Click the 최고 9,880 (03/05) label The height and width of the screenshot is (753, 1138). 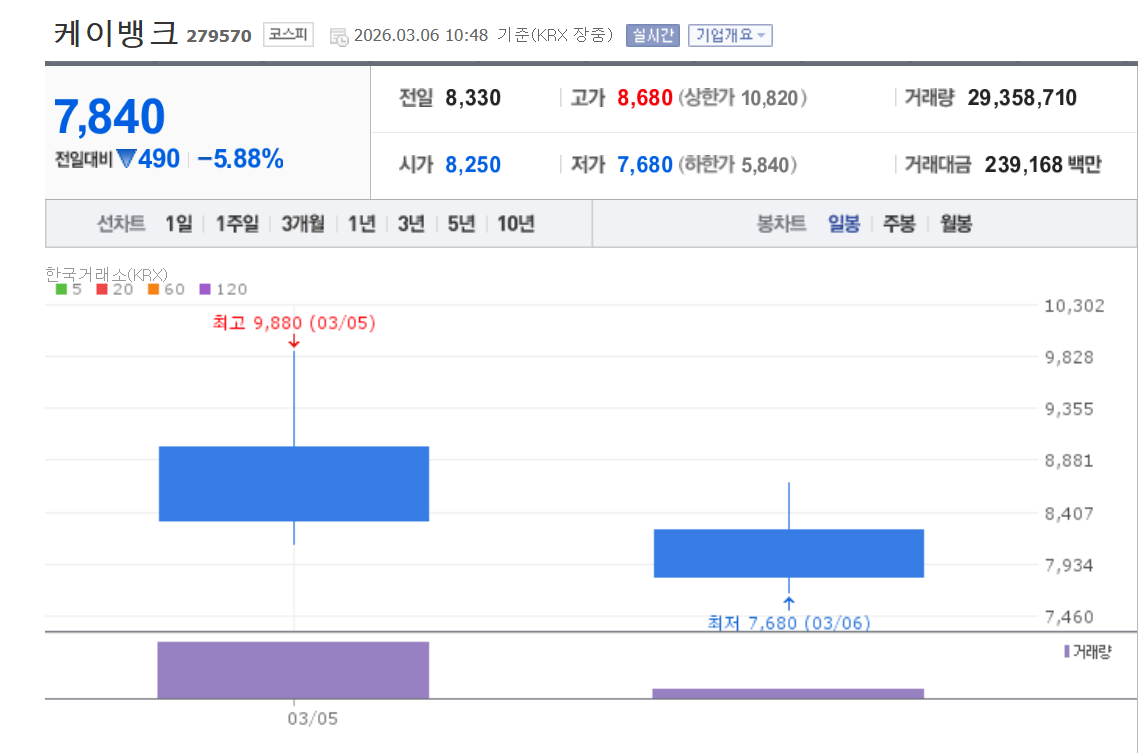click(294, 323)
